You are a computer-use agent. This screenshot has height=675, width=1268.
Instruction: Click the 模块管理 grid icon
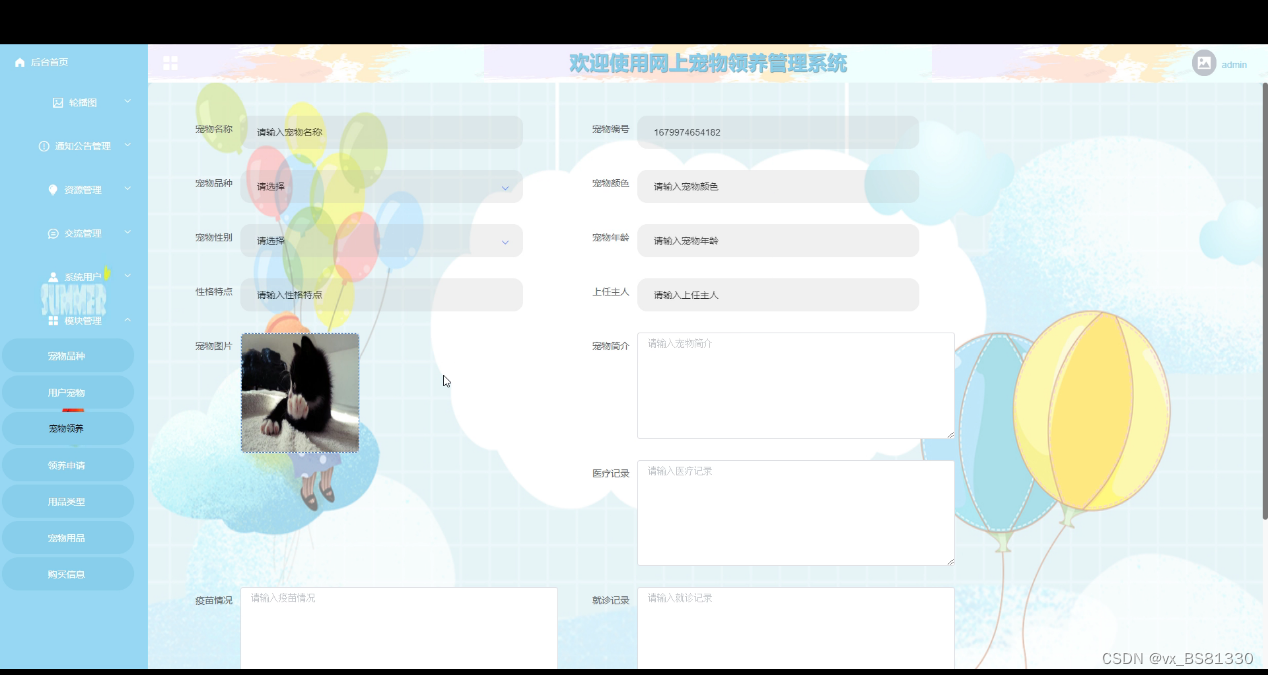click(x=53, y=321)
